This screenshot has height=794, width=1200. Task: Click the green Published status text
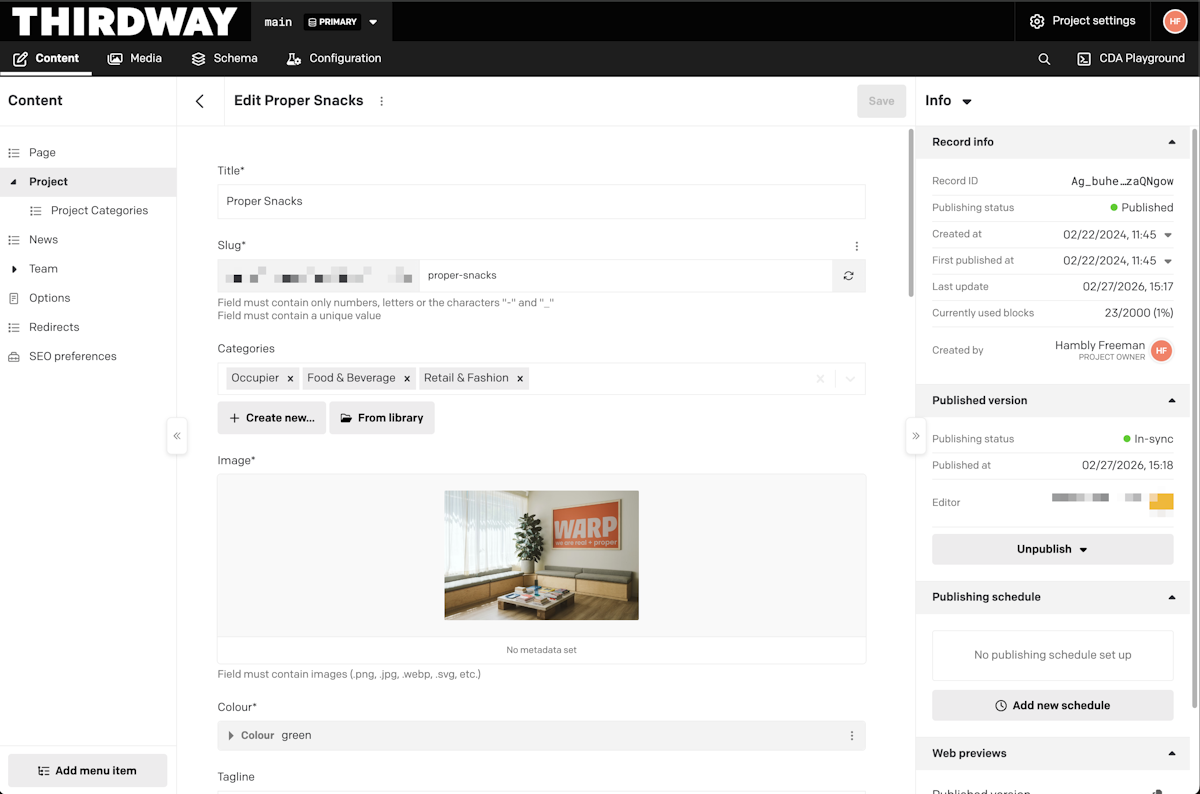pos(1147,208)
